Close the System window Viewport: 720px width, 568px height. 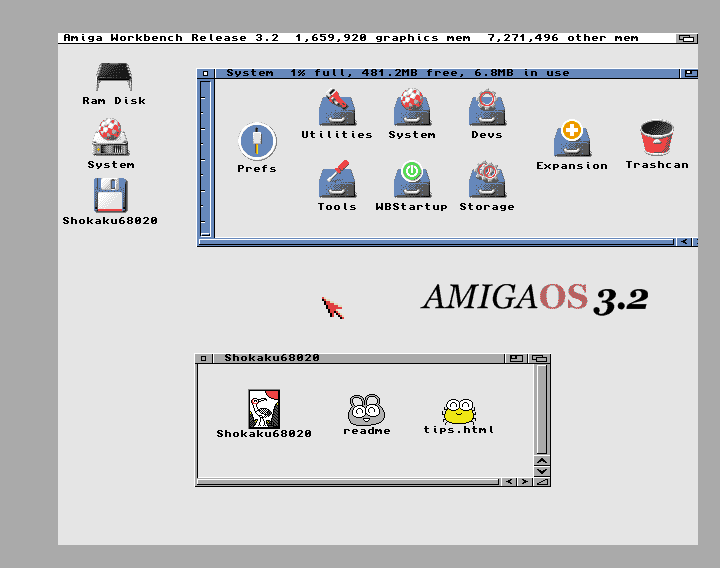(205, 73)
